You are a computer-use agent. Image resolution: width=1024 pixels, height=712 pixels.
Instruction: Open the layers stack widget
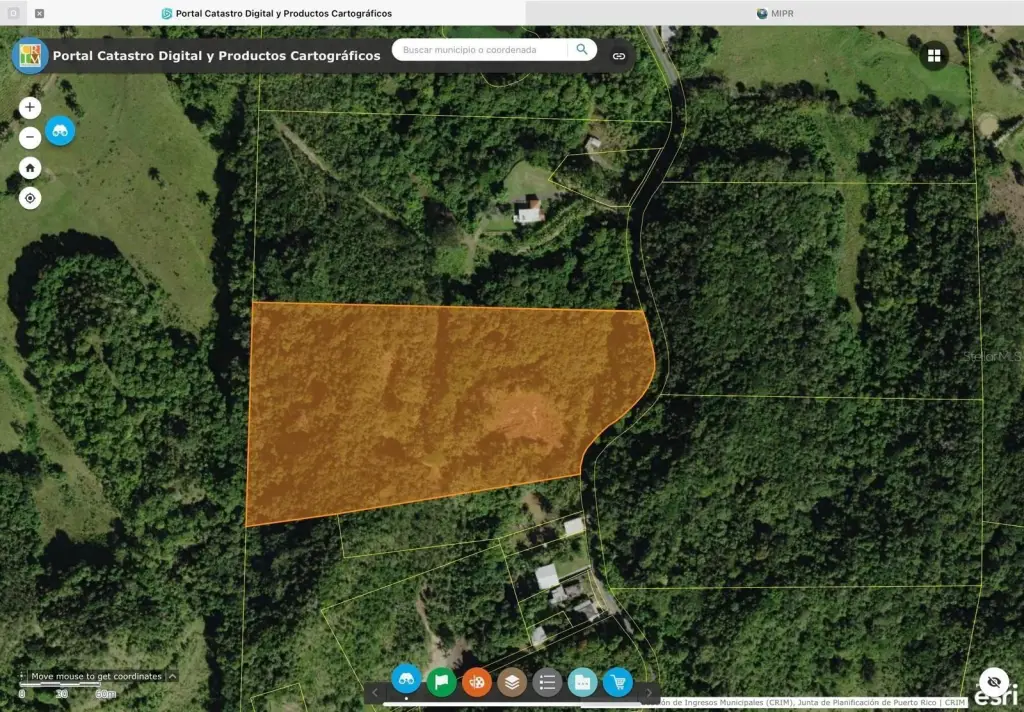coord(512,682)
